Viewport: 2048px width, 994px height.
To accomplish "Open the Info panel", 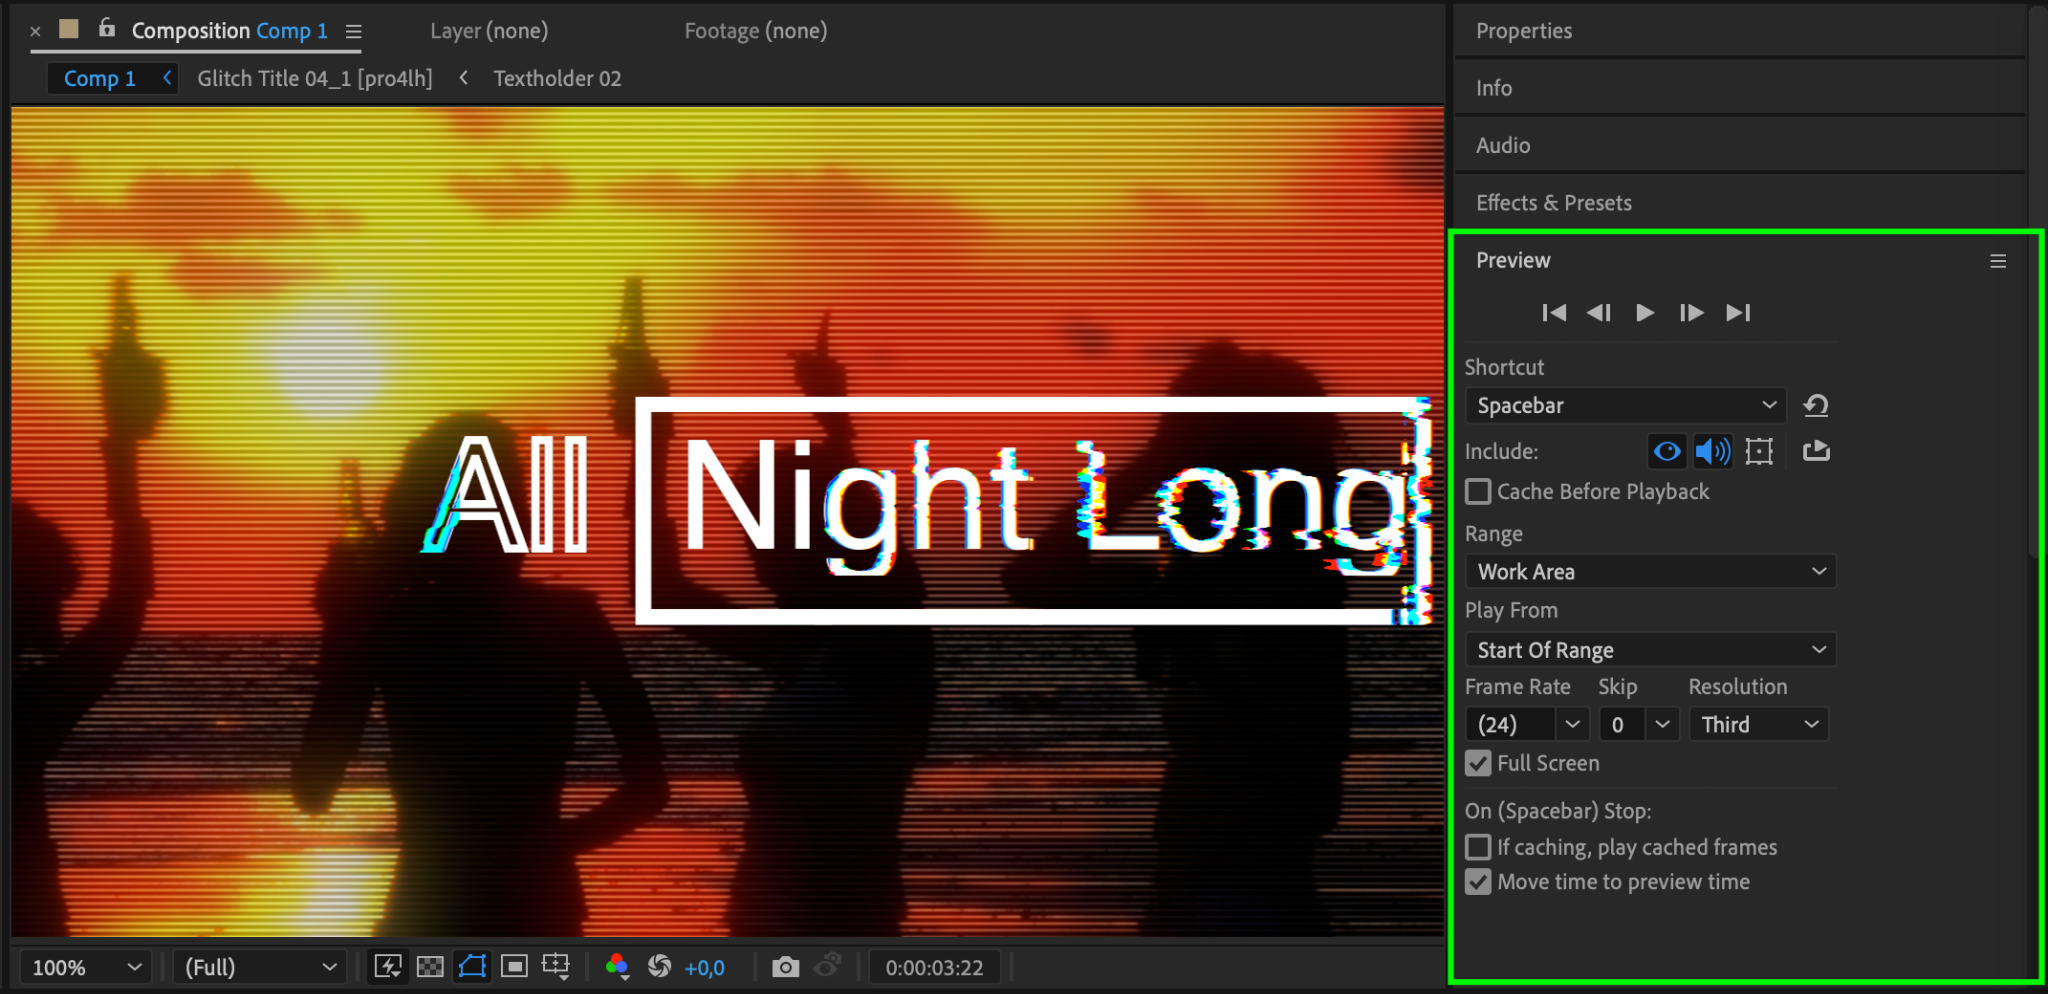I will 1494,88.
